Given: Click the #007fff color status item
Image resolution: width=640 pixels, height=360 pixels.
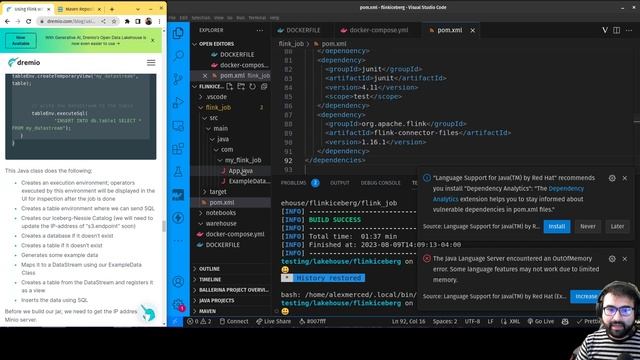Looking at the screenshot, I should click(x=312, y=321).
